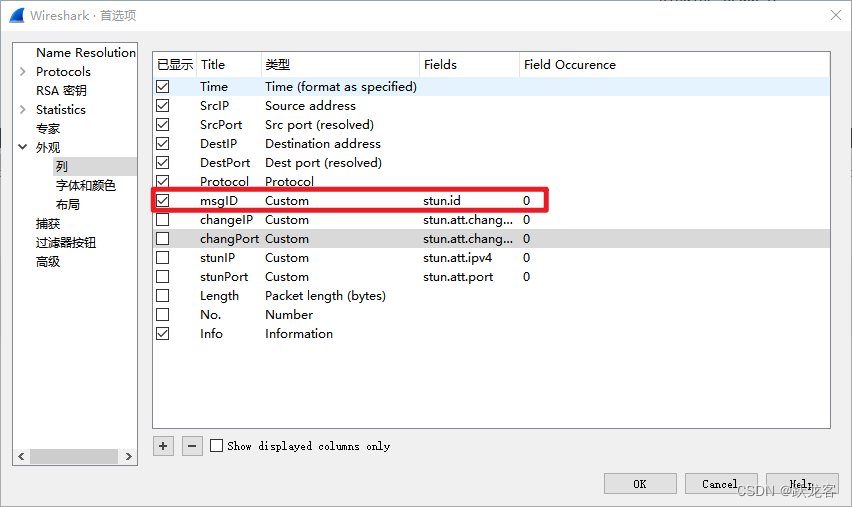Click tree scrollbar left arrow
Image resolution: width=852 pixels, height=507 pixels.
21,456
